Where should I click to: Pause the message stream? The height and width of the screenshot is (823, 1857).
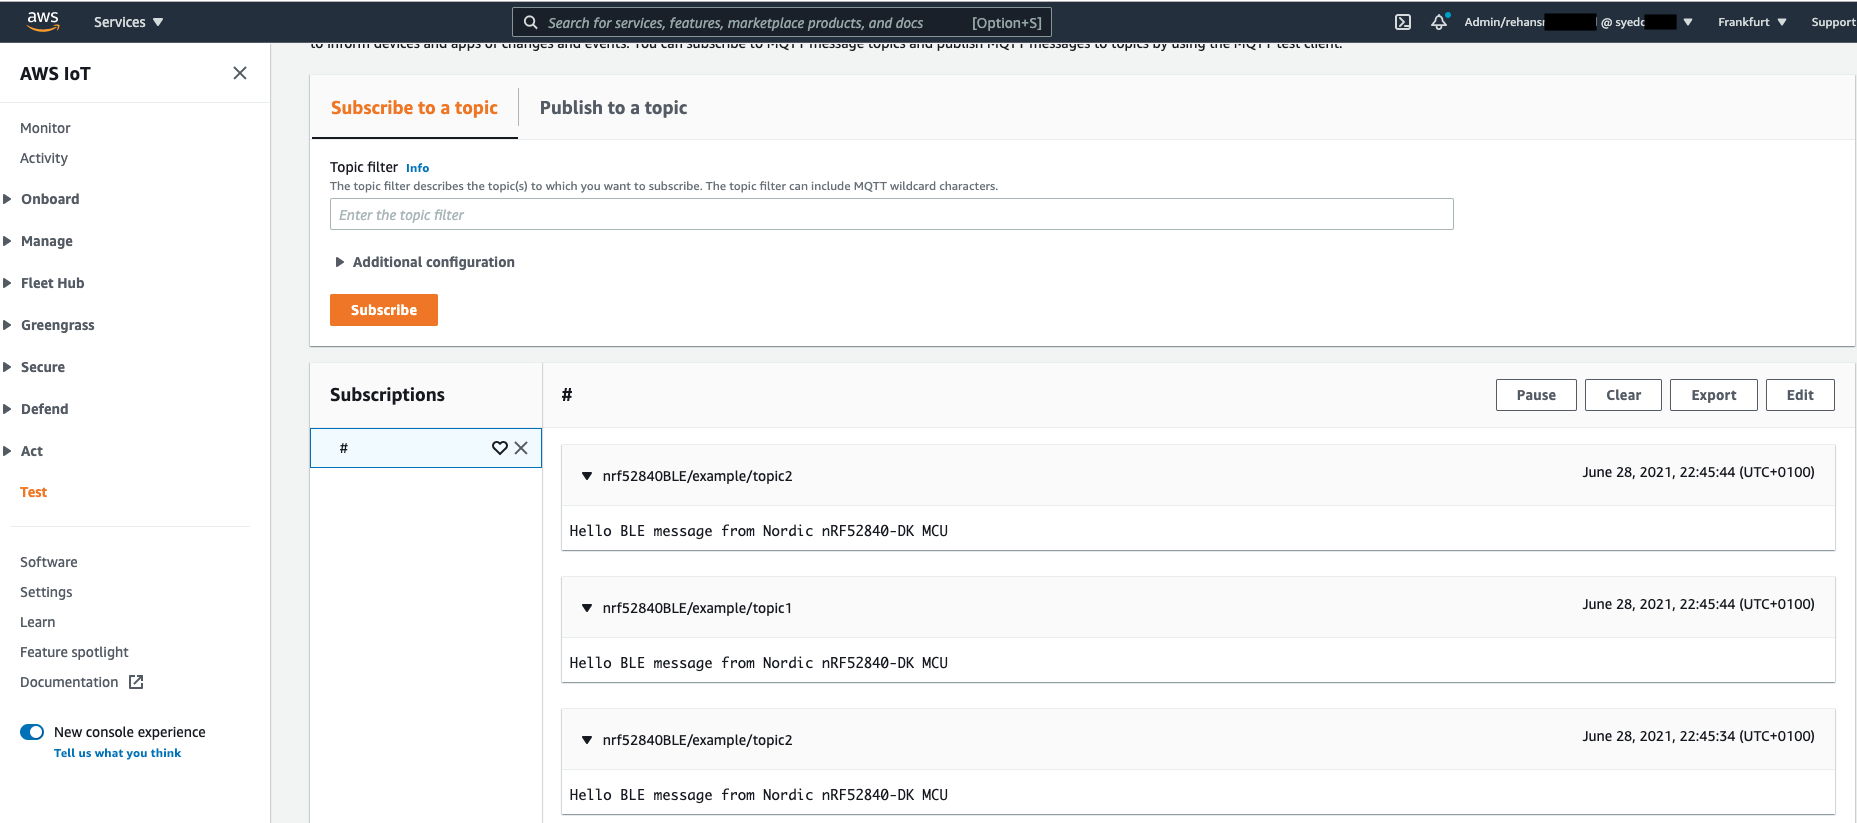tap(1536, 395)
